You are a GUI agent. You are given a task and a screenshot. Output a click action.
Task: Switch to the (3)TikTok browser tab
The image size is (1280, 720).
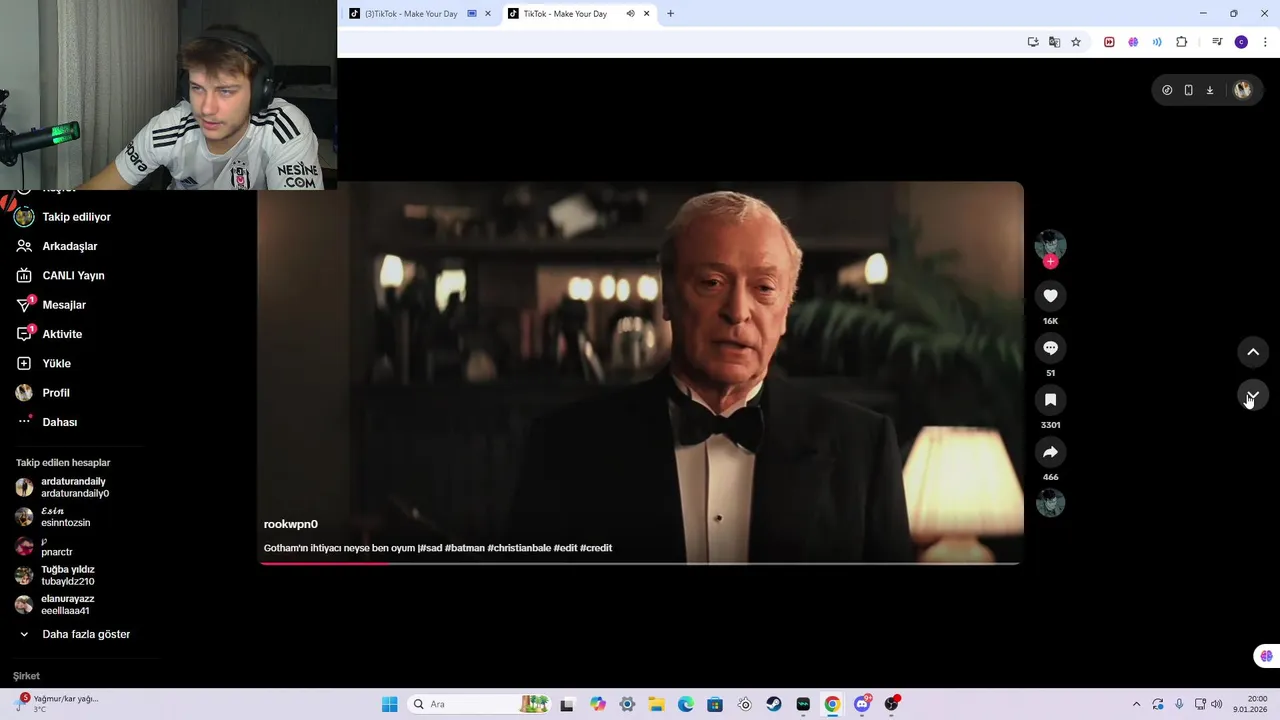click(410, 14)
